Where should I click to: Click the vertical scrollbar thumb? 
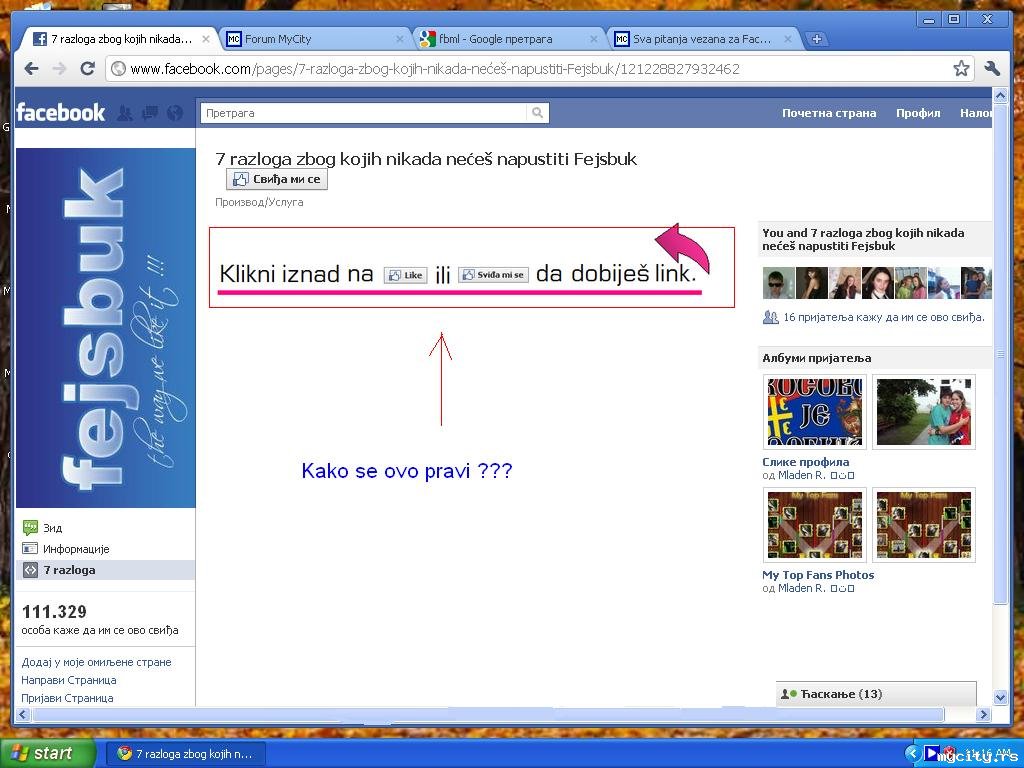[1000, 354]
